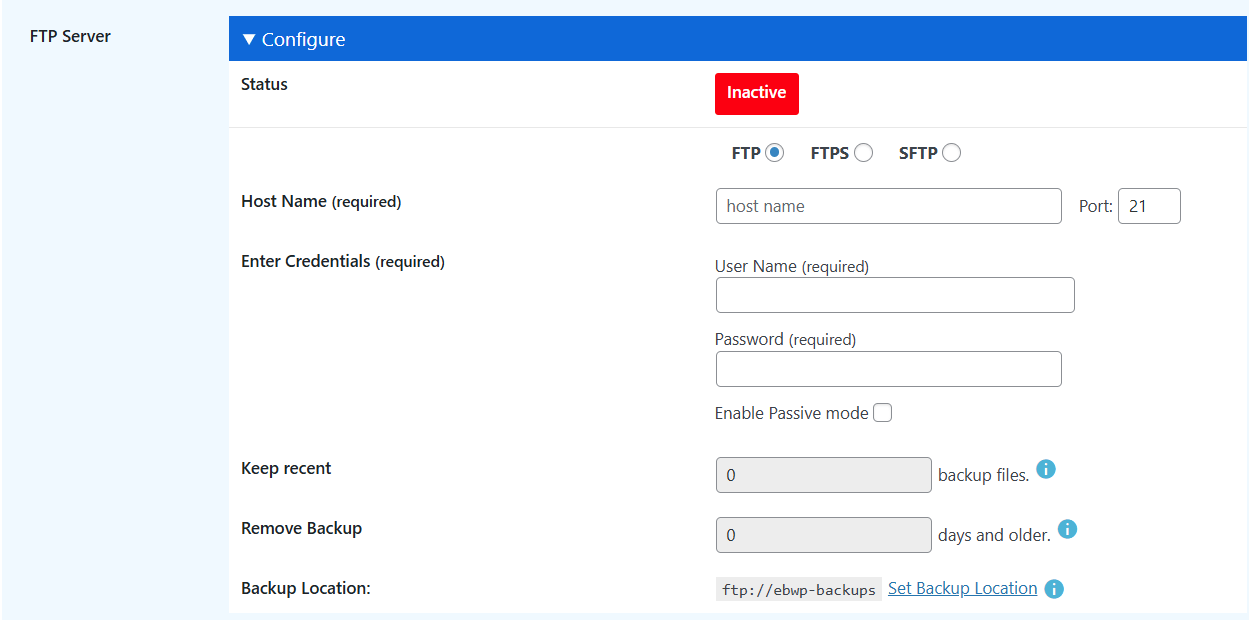The image size is (1249, 620).
Task: Click the ftp://ebwp-backups path label
Action: [x=797, y=589]
